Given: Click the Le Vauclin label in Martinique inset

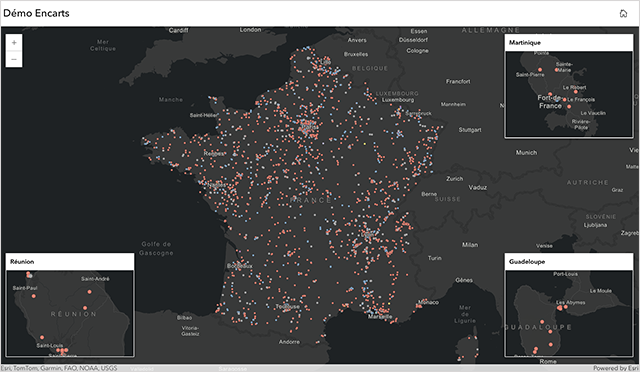Looking at the screenshot, I should coord(593,113).
